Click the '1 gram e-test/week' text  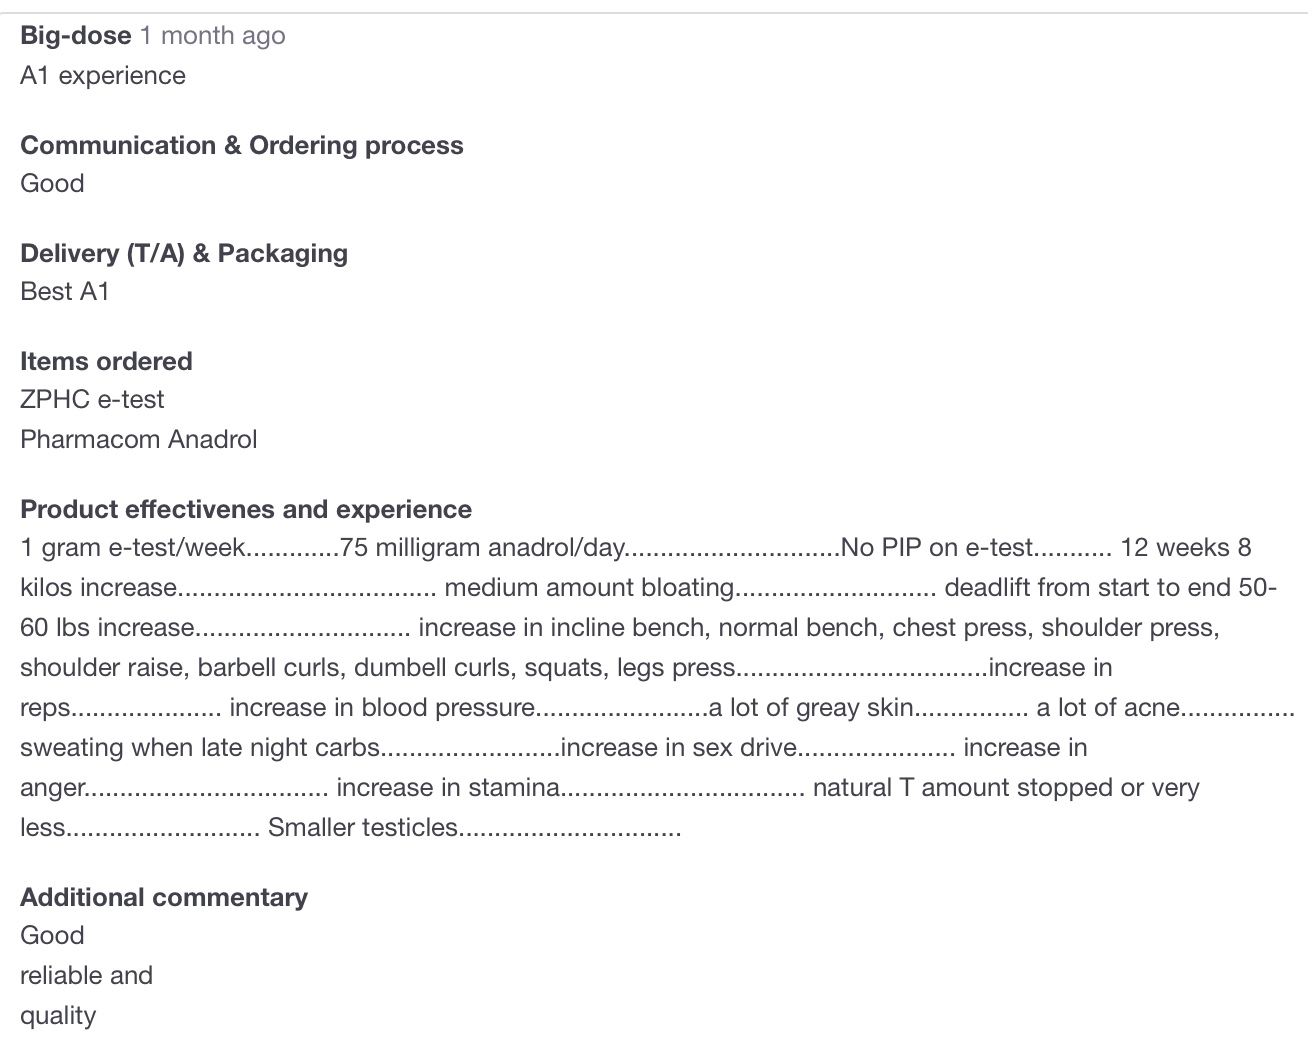pyautogui.click(x=132, y=548)
